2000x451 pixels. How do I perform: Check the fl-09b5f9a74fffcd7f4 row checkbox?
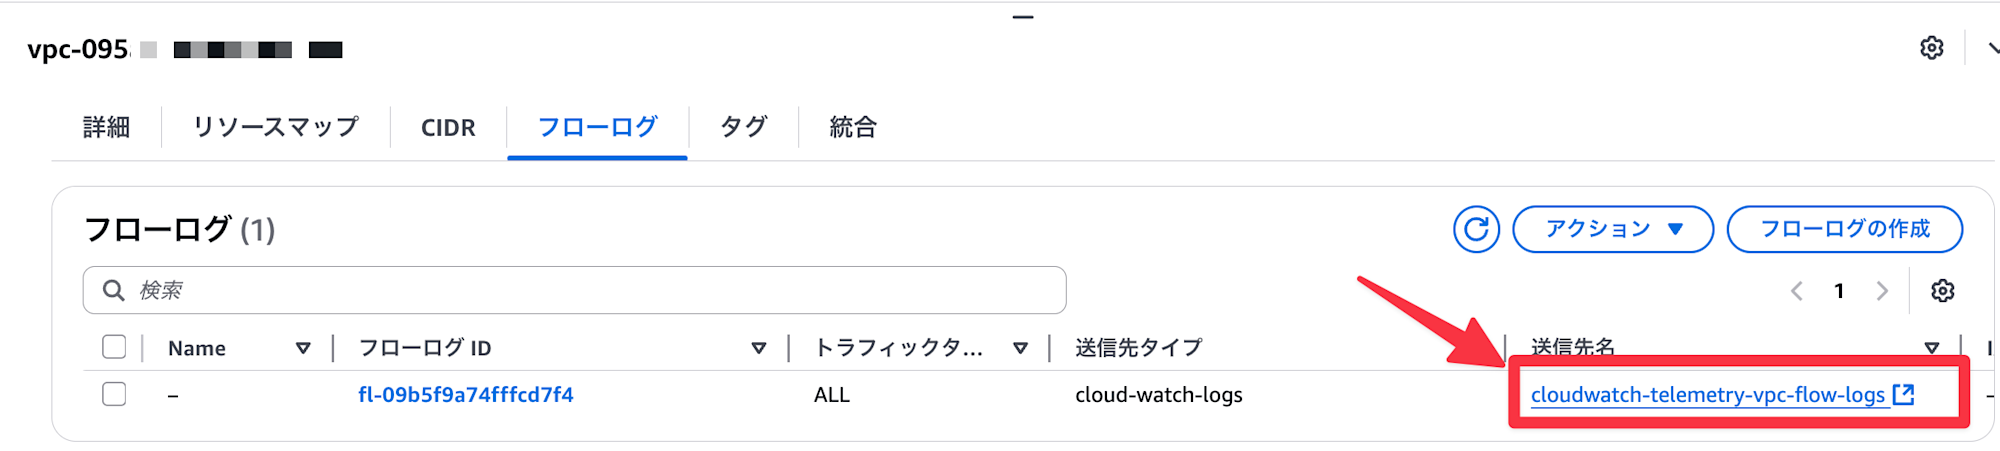(114, 394)
